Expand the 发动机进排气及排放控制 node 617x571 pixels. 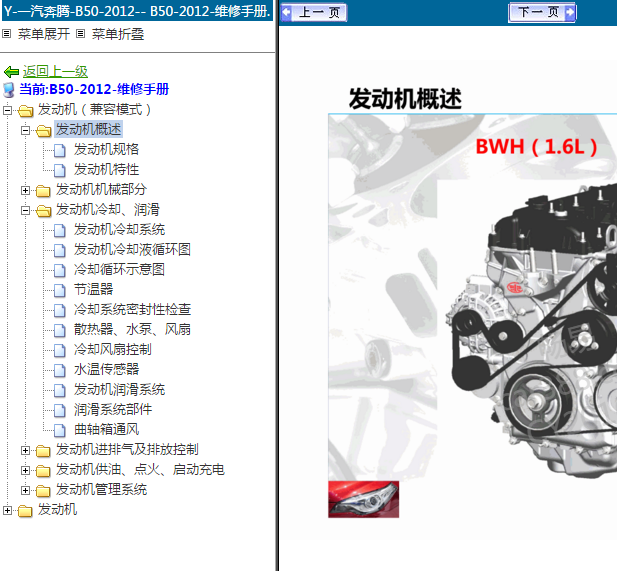coord(25,451)
